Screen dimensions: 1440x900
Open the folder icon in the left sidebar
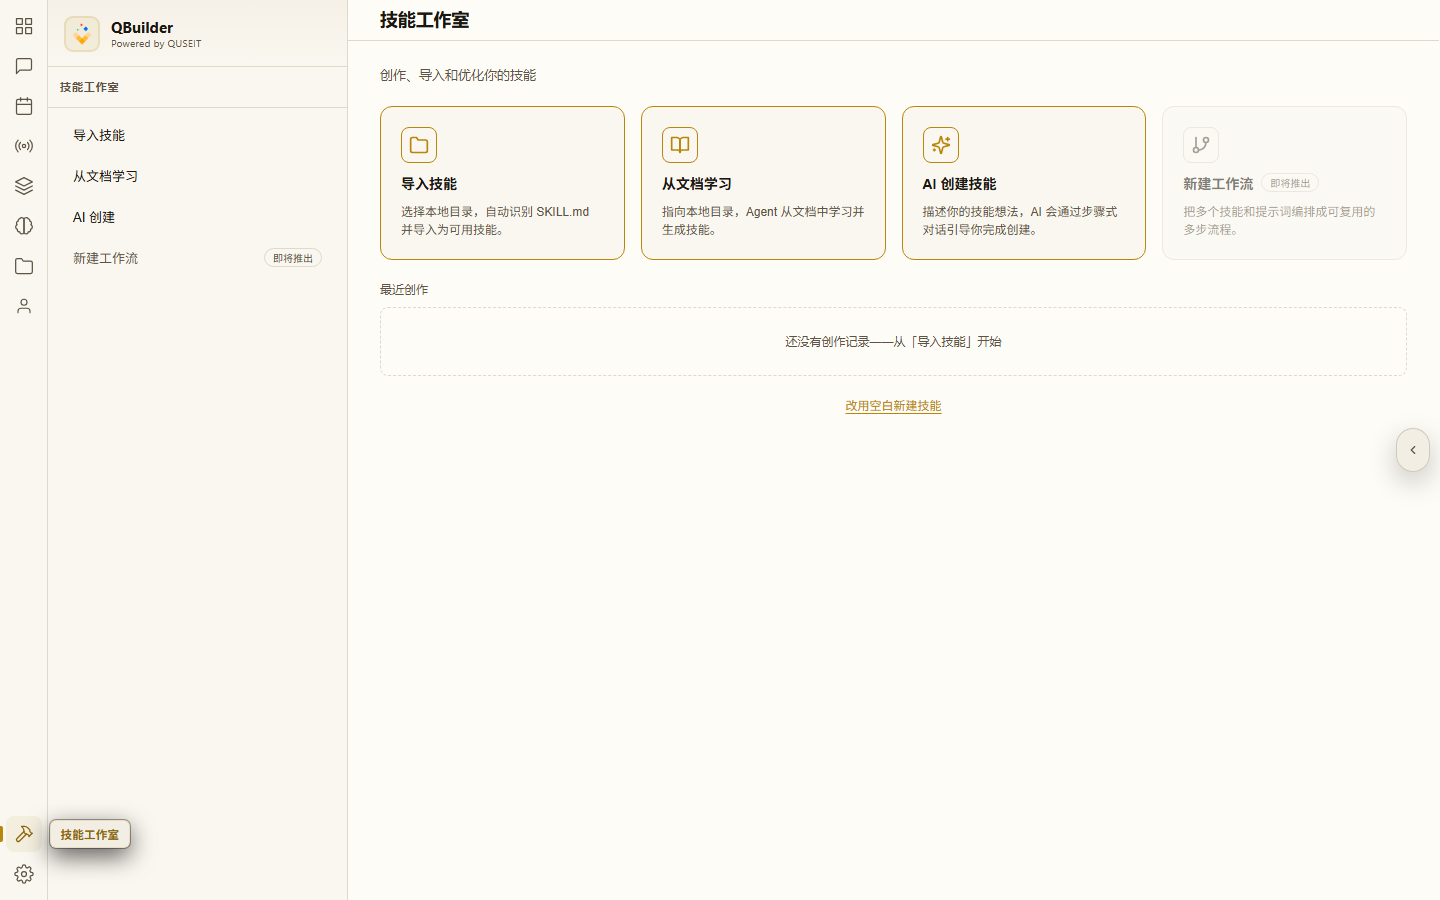coord(24,266)
